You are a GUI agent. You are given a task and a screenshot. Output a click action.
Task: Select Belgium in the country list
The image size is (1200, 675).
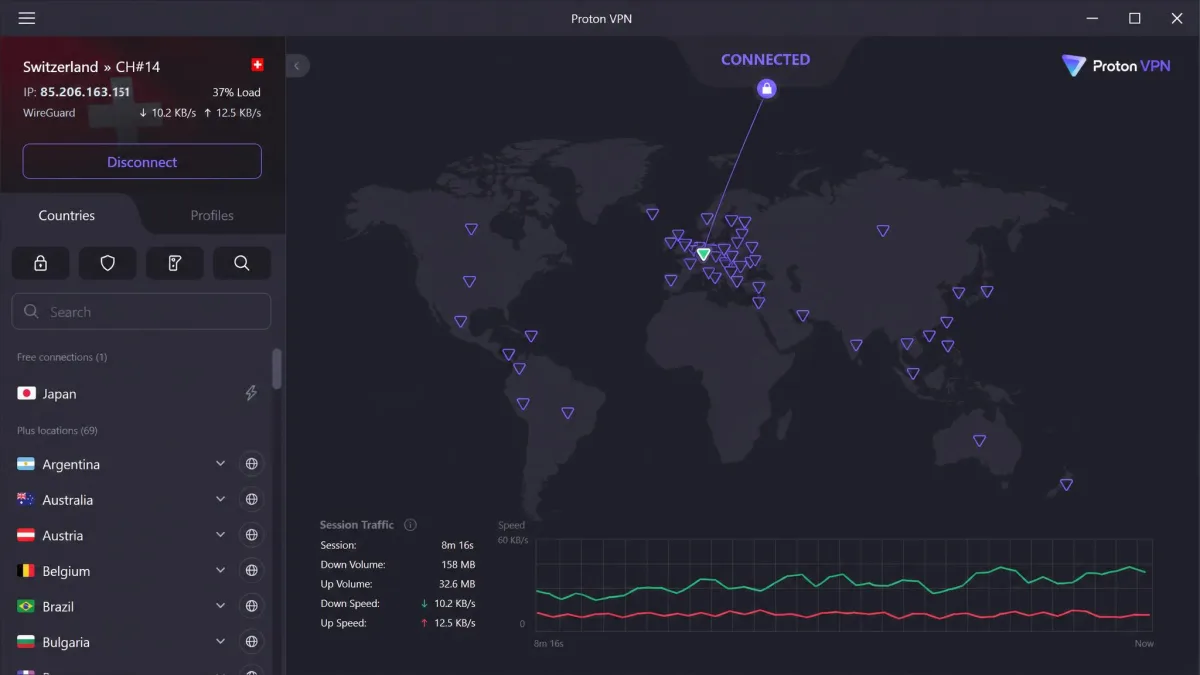click(x=66, y=570)
